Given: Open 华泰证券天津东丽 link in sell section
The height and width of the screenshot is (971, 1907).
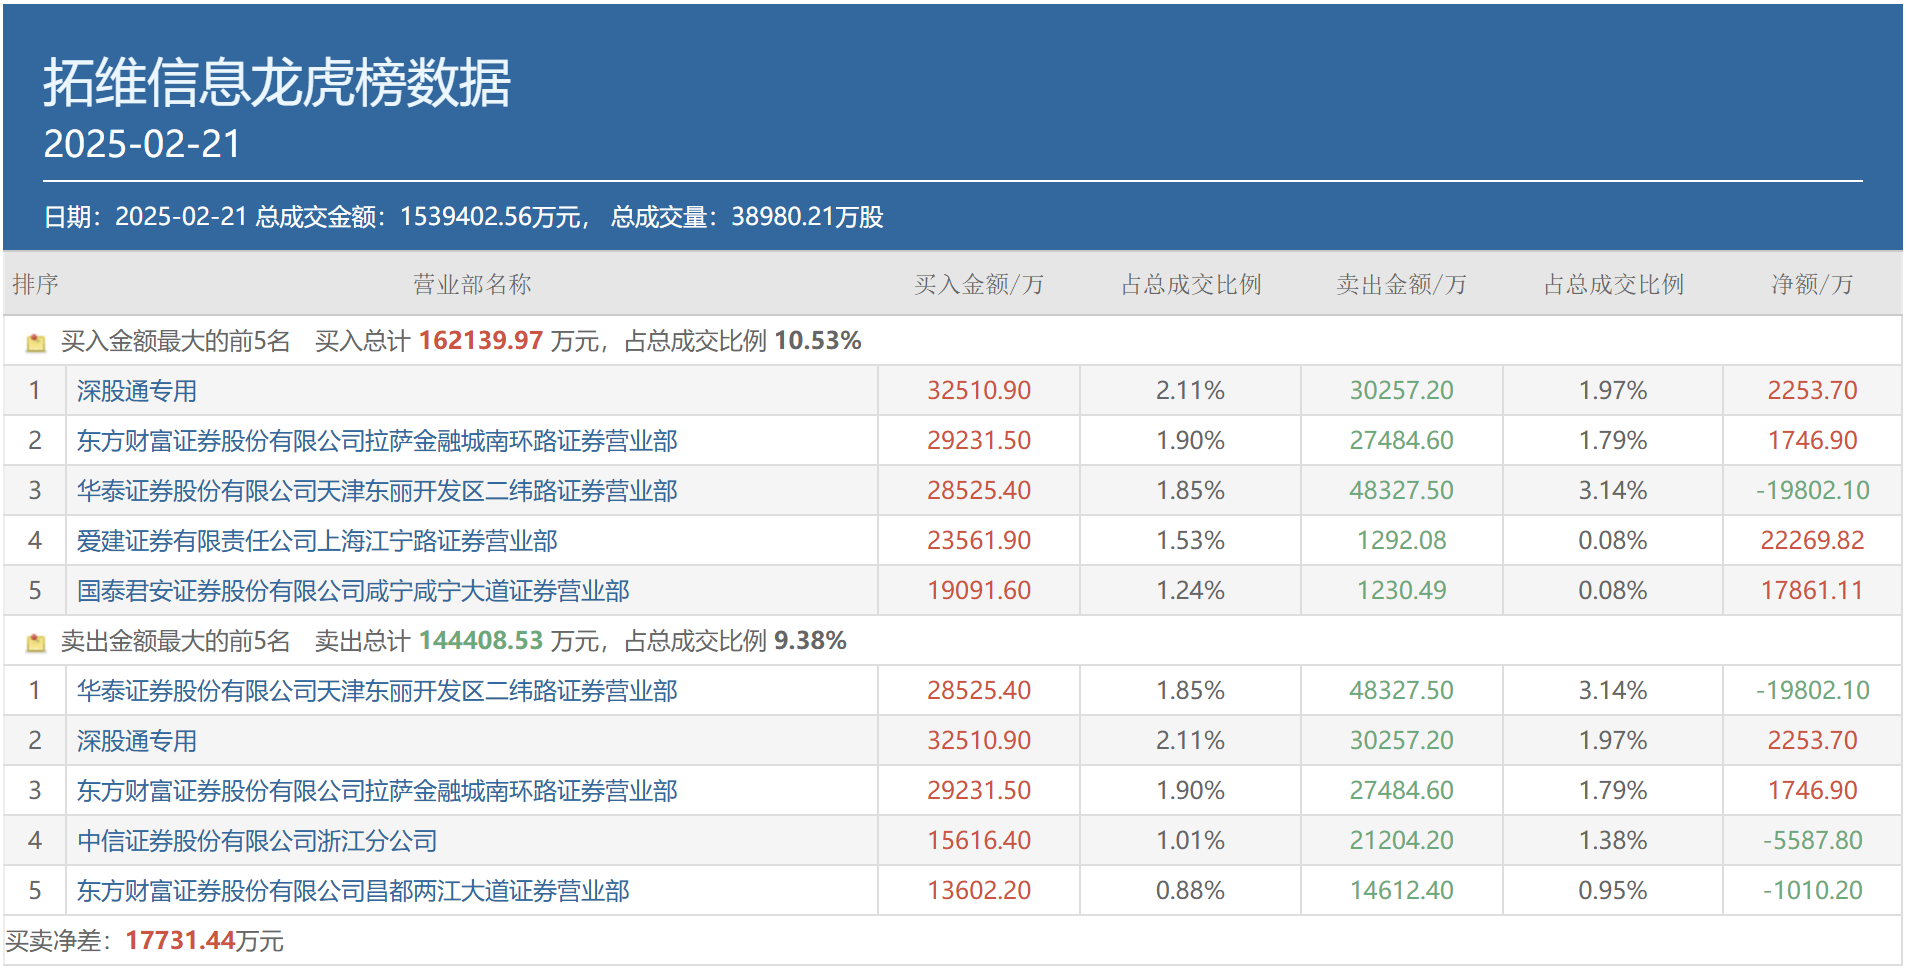Looking at the screenshot, I should [x=377, y=691].
